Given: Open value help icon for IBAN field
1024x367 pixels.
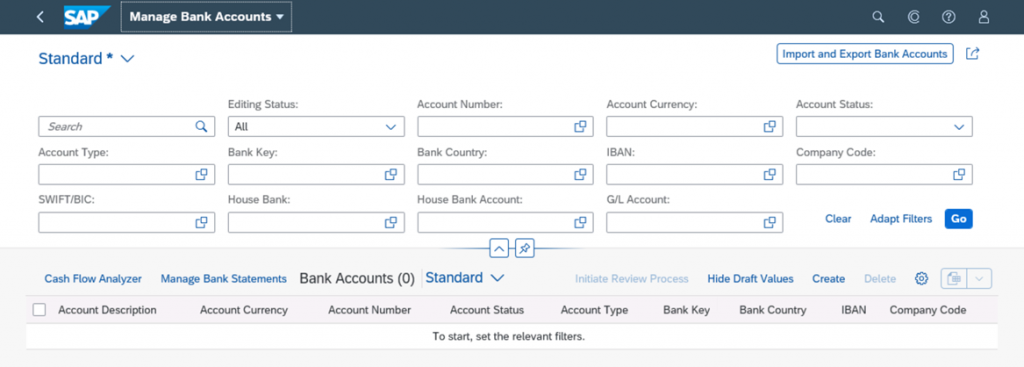Looking at the screenshot, I should pyautogui.click(x=769, y=174).
